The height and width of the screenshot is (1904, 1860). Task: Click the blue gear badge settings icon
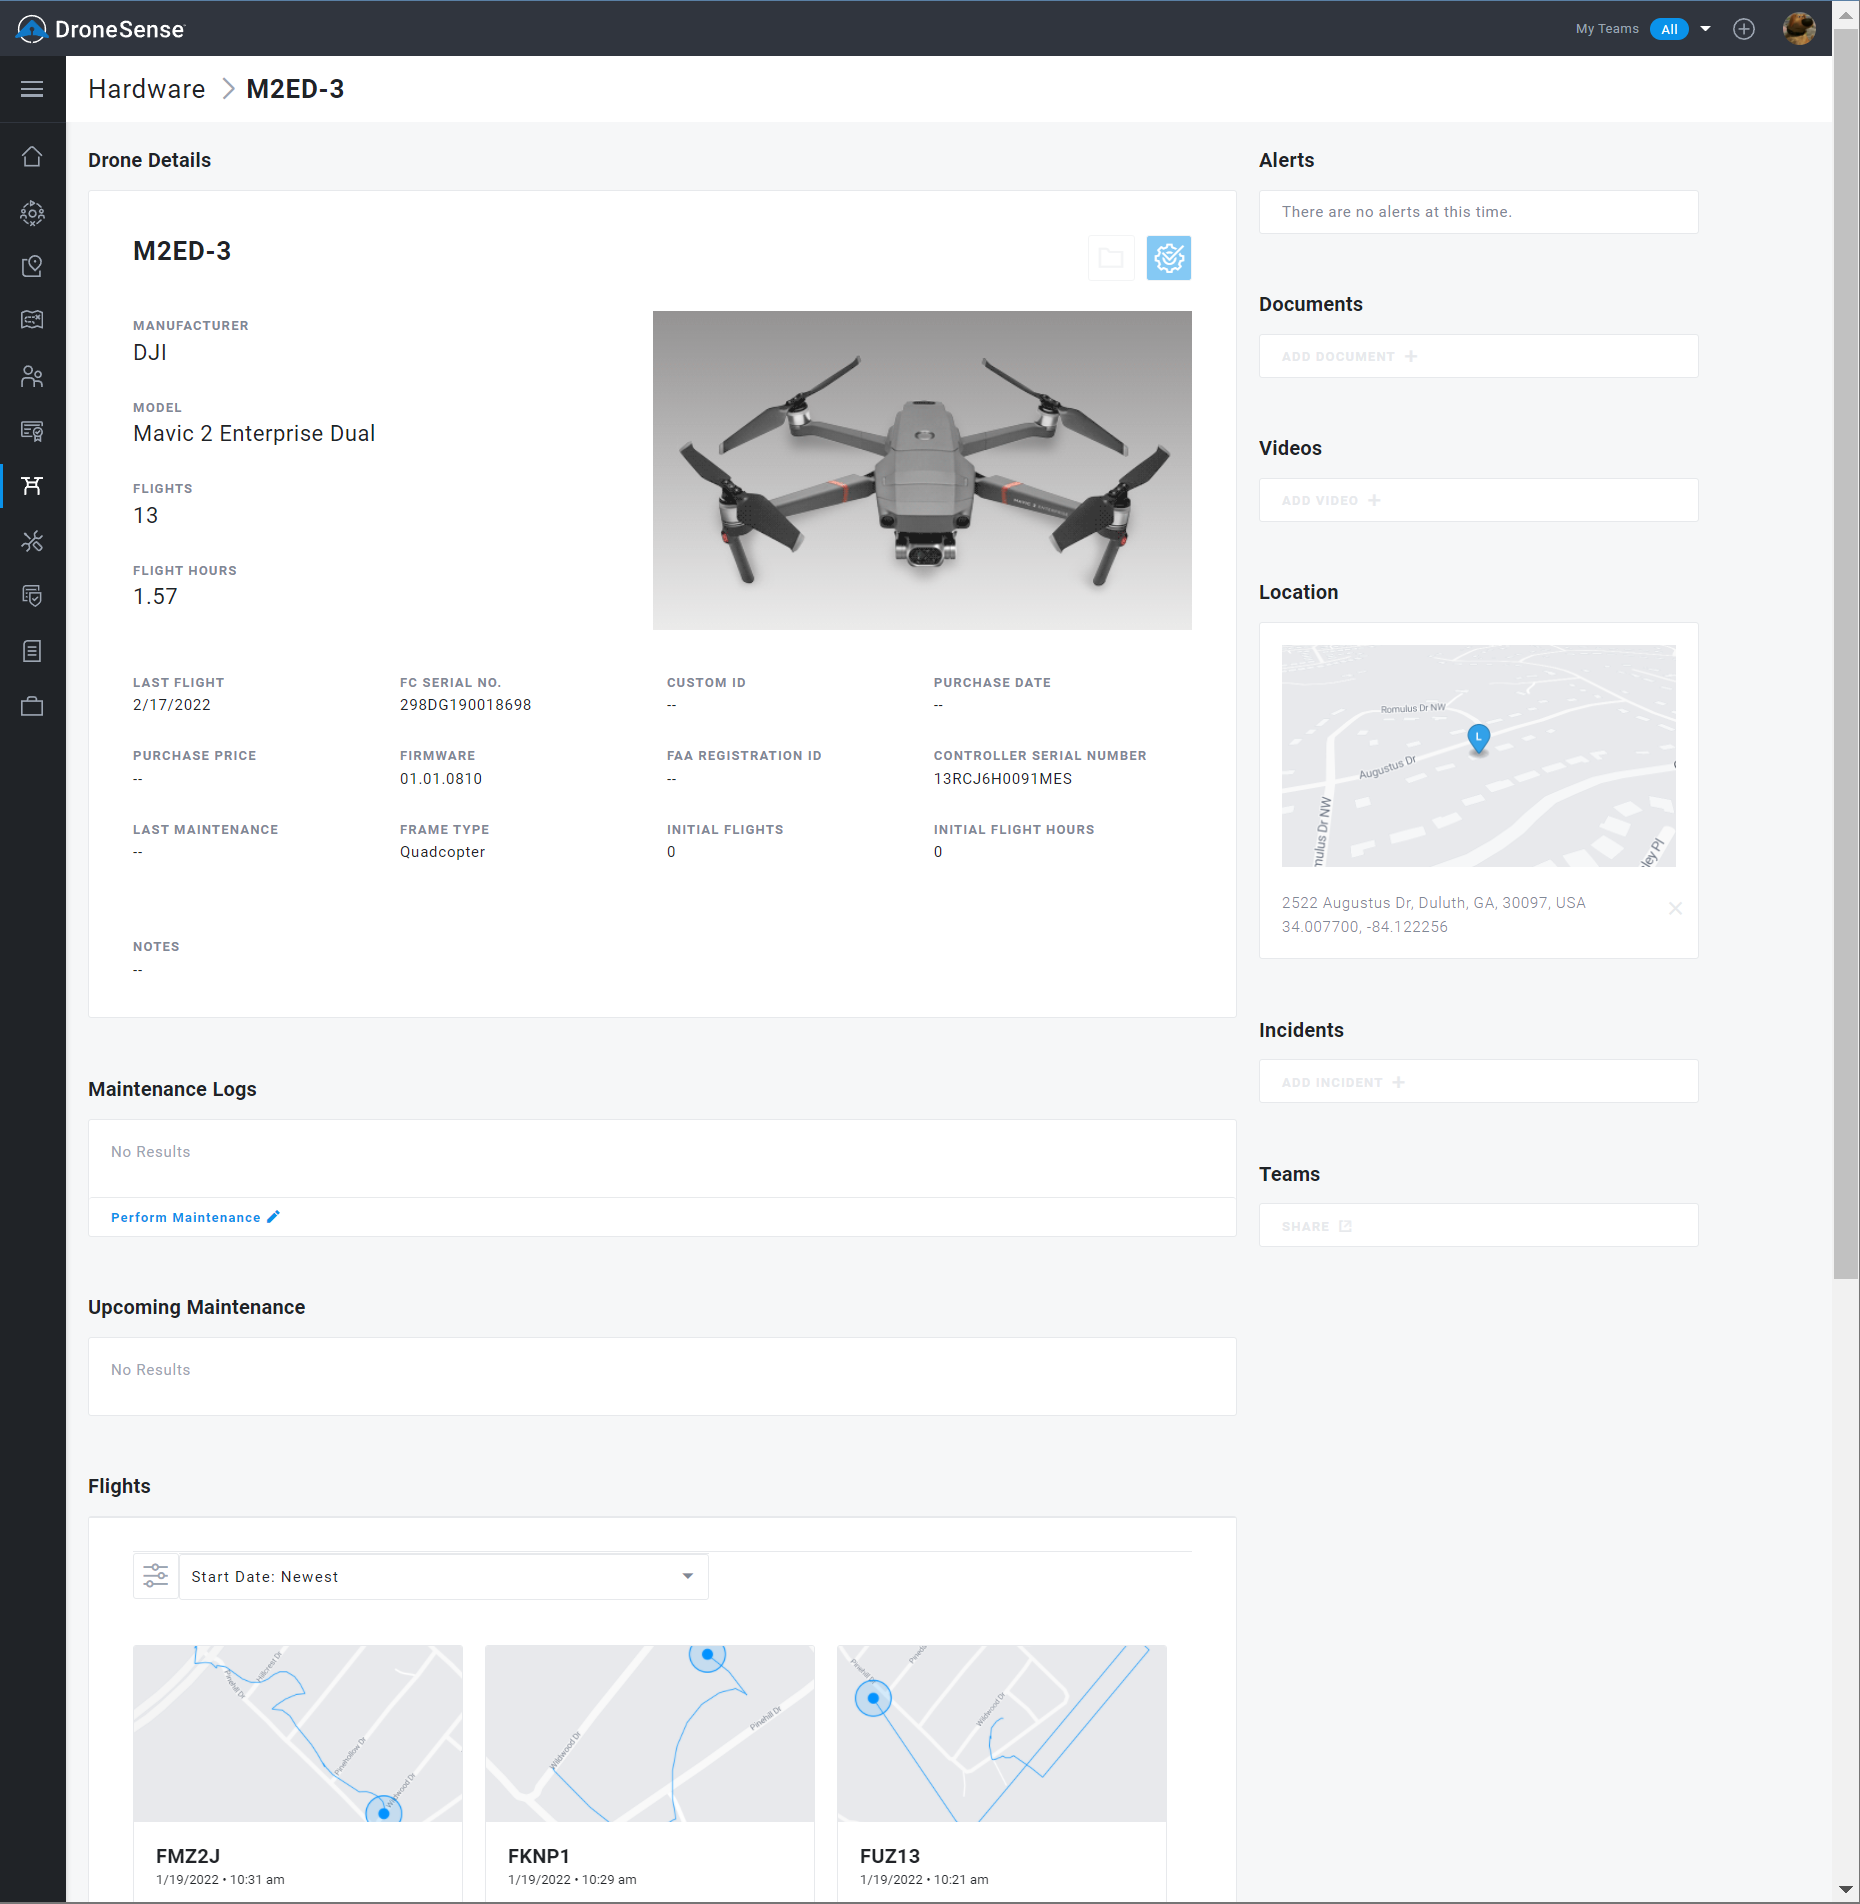coord(1169,258)
